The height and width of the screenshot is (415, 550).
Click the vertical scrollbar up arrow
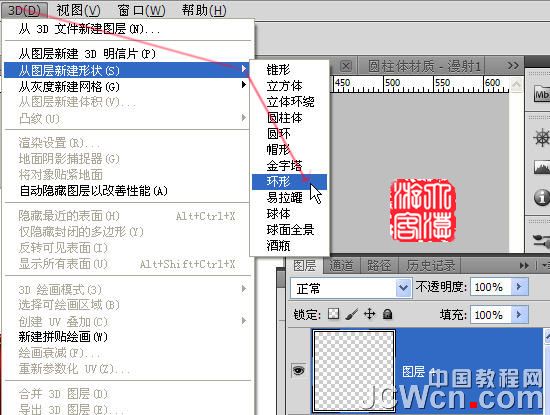click(516, 84)
